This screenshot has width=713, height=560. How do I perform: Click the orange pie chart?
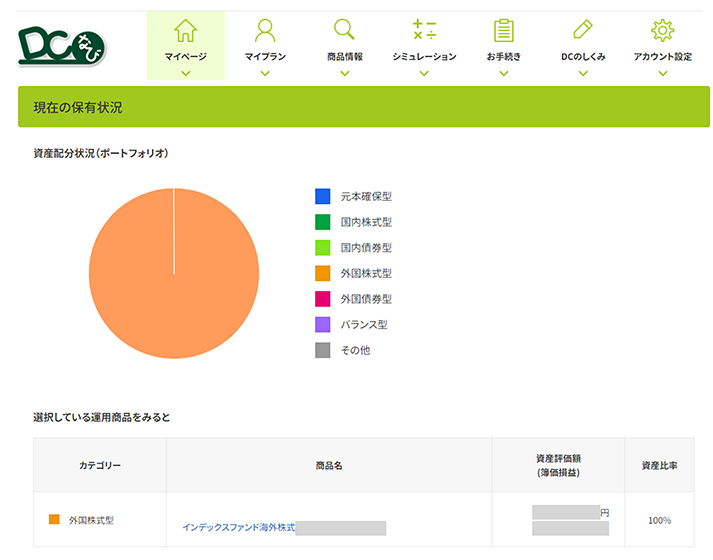(174, 274)
